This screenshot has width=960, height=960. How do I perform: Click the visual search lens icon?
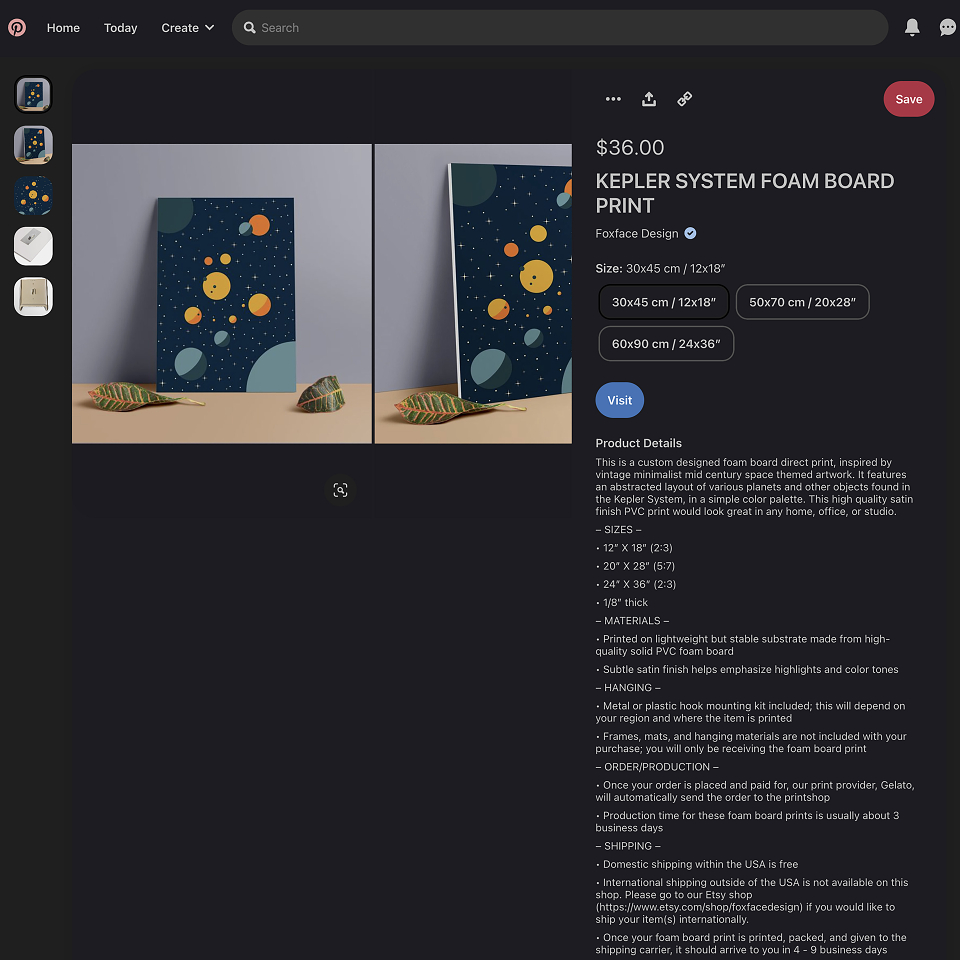click(x=340, y=490)
